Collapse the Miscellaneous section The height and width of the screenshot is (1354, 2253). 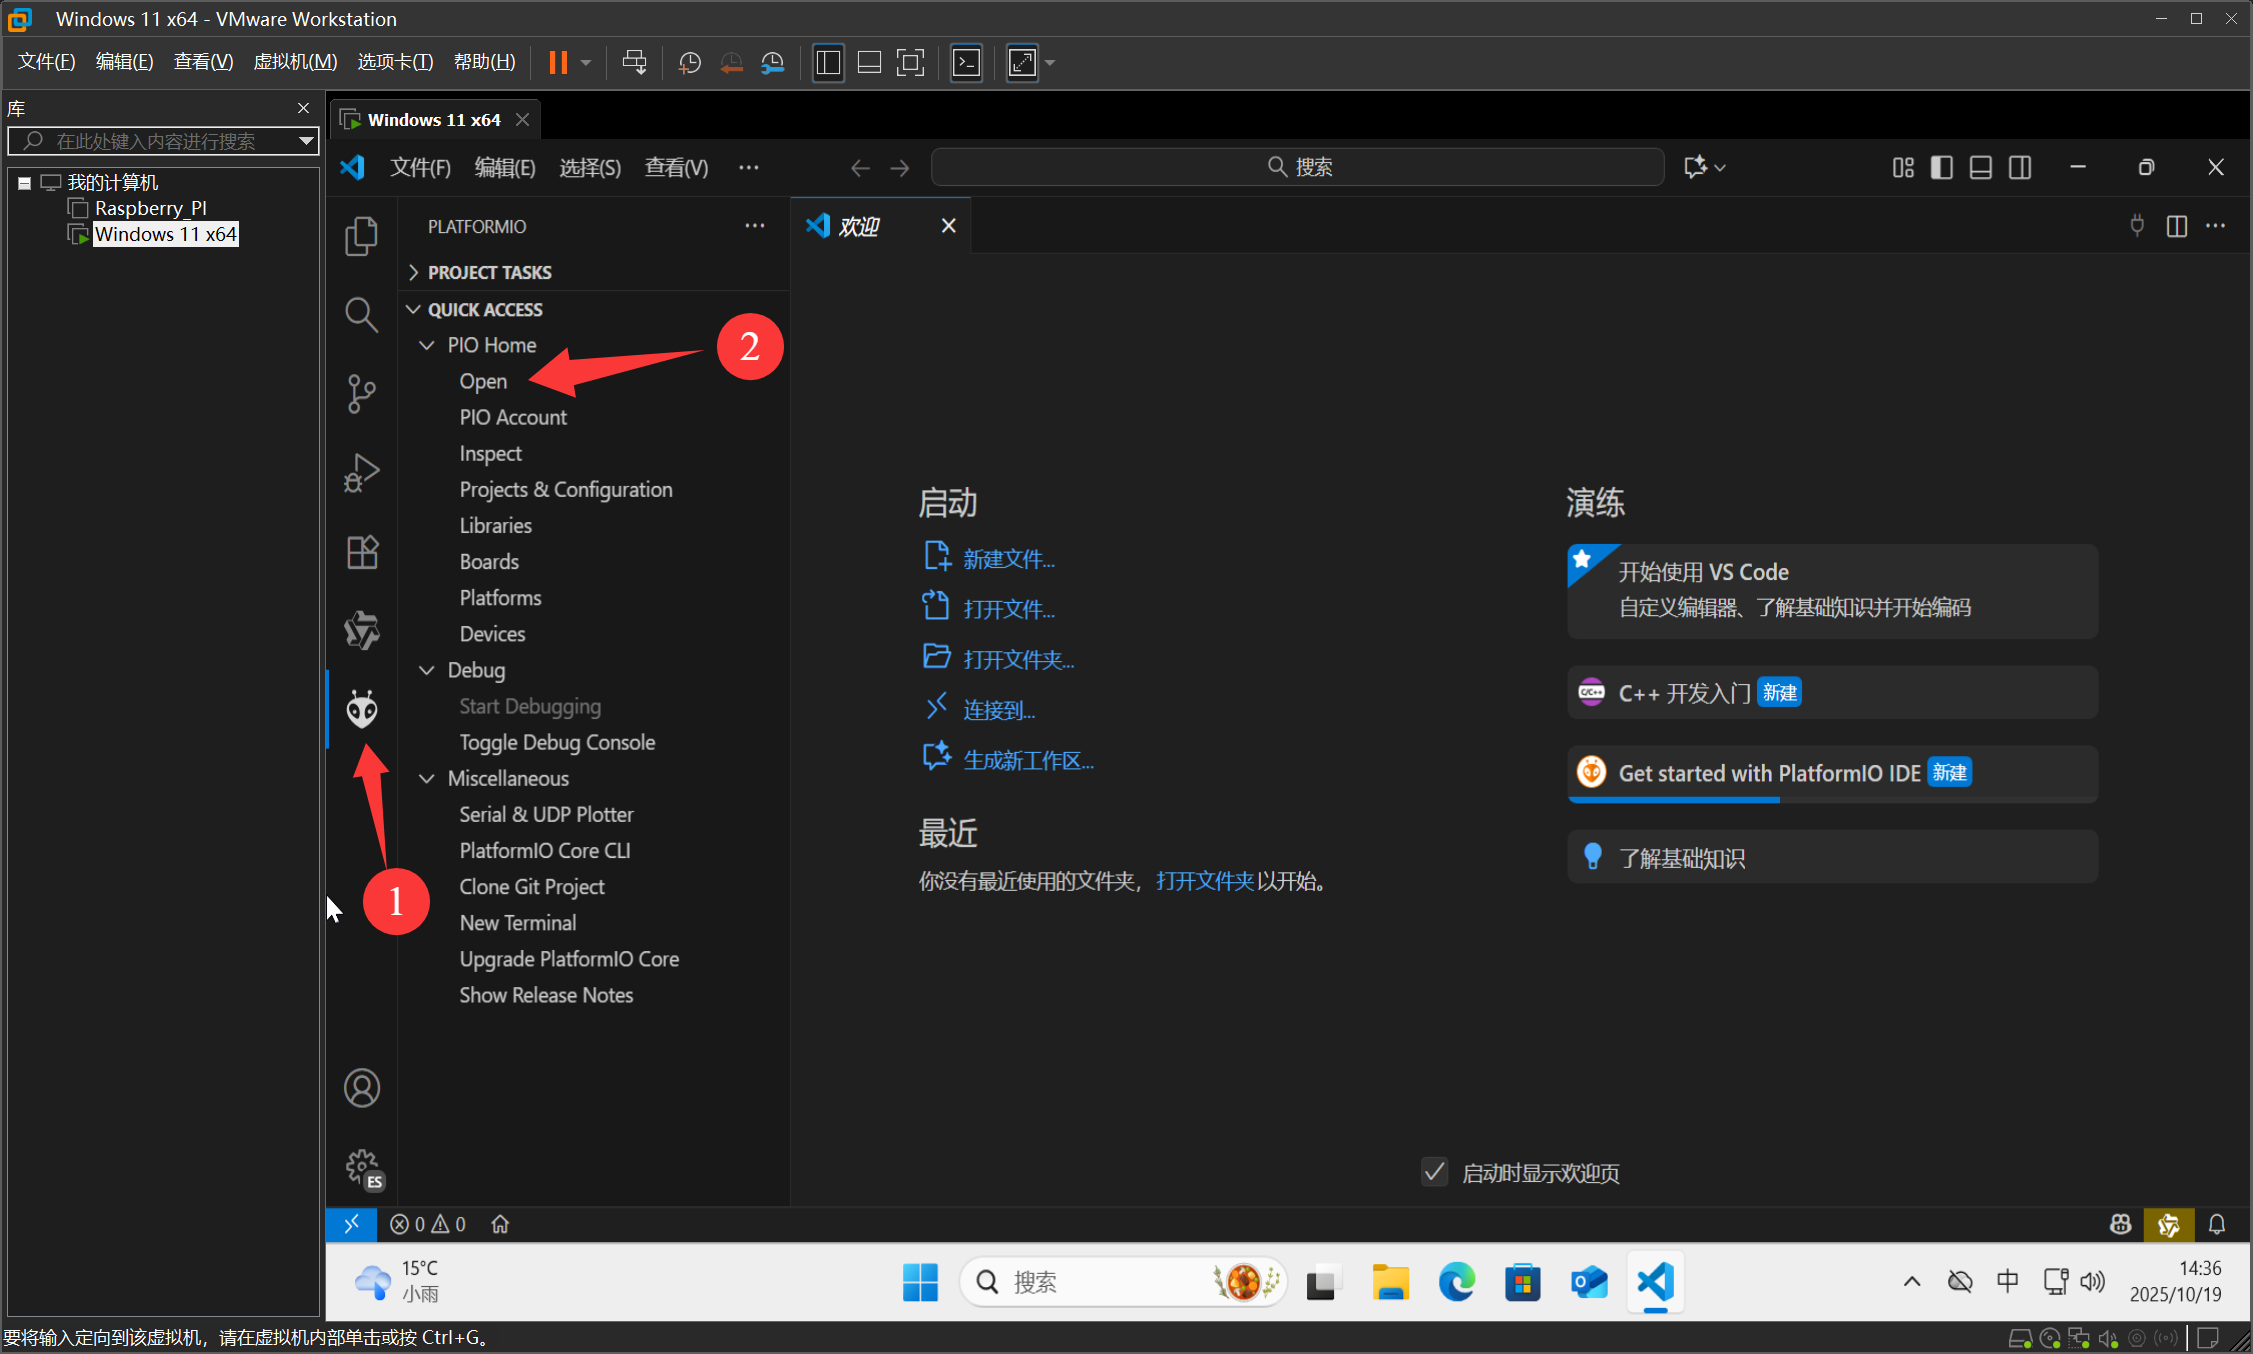(428, 778)
